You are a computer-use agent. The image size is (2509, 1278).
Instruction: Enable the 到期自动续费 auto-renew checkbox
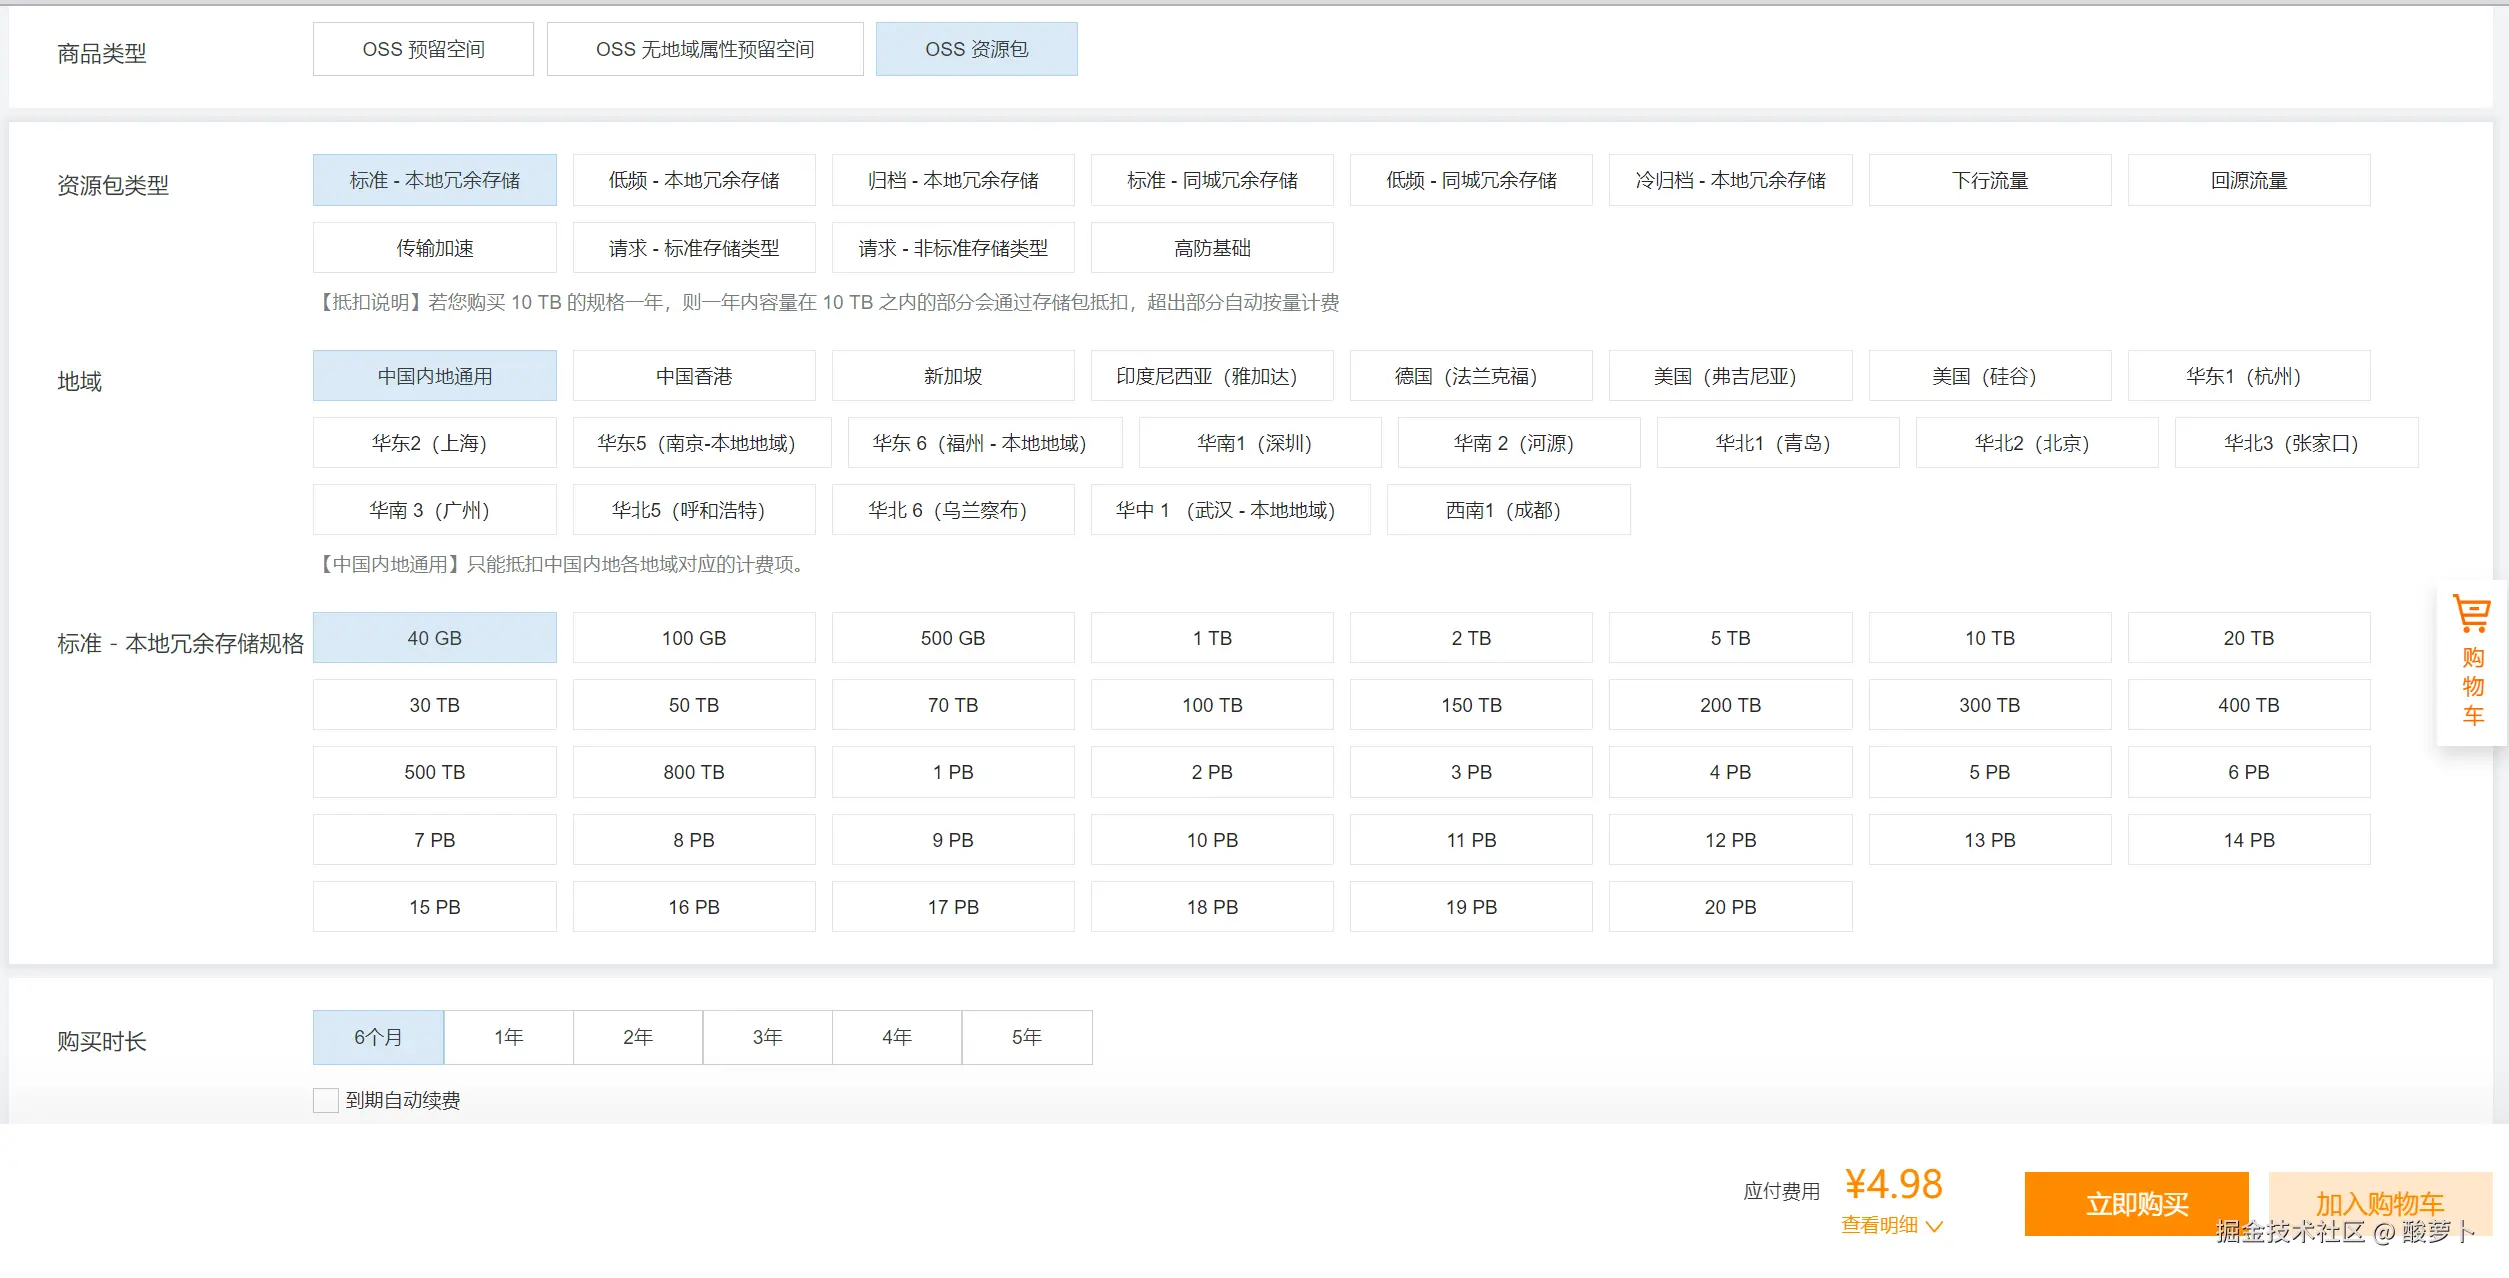pos(325,1100)
